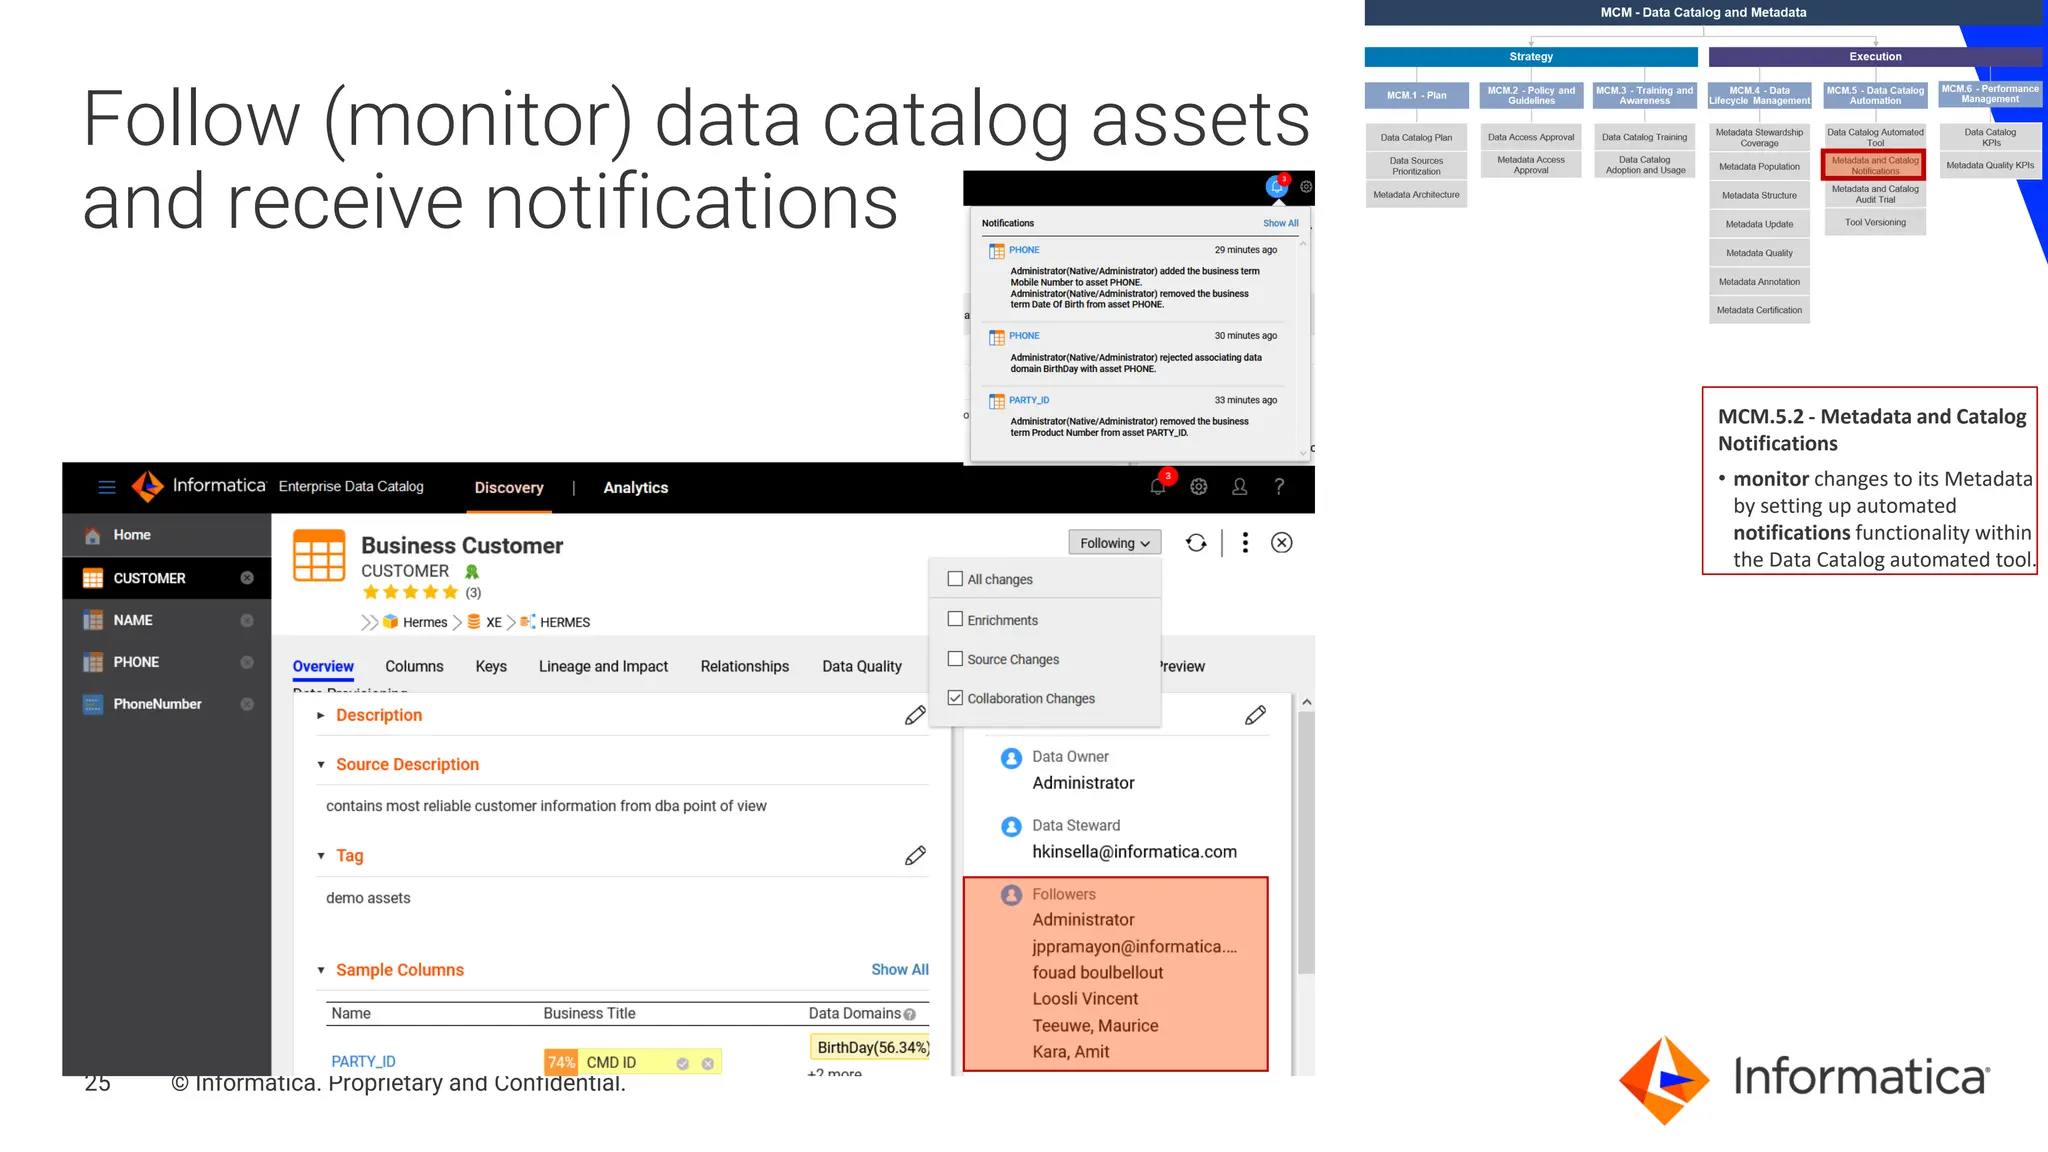Click the Data Steward person icon
This screenshot has width=2048, height=1152.
[x=1011, y=827]
